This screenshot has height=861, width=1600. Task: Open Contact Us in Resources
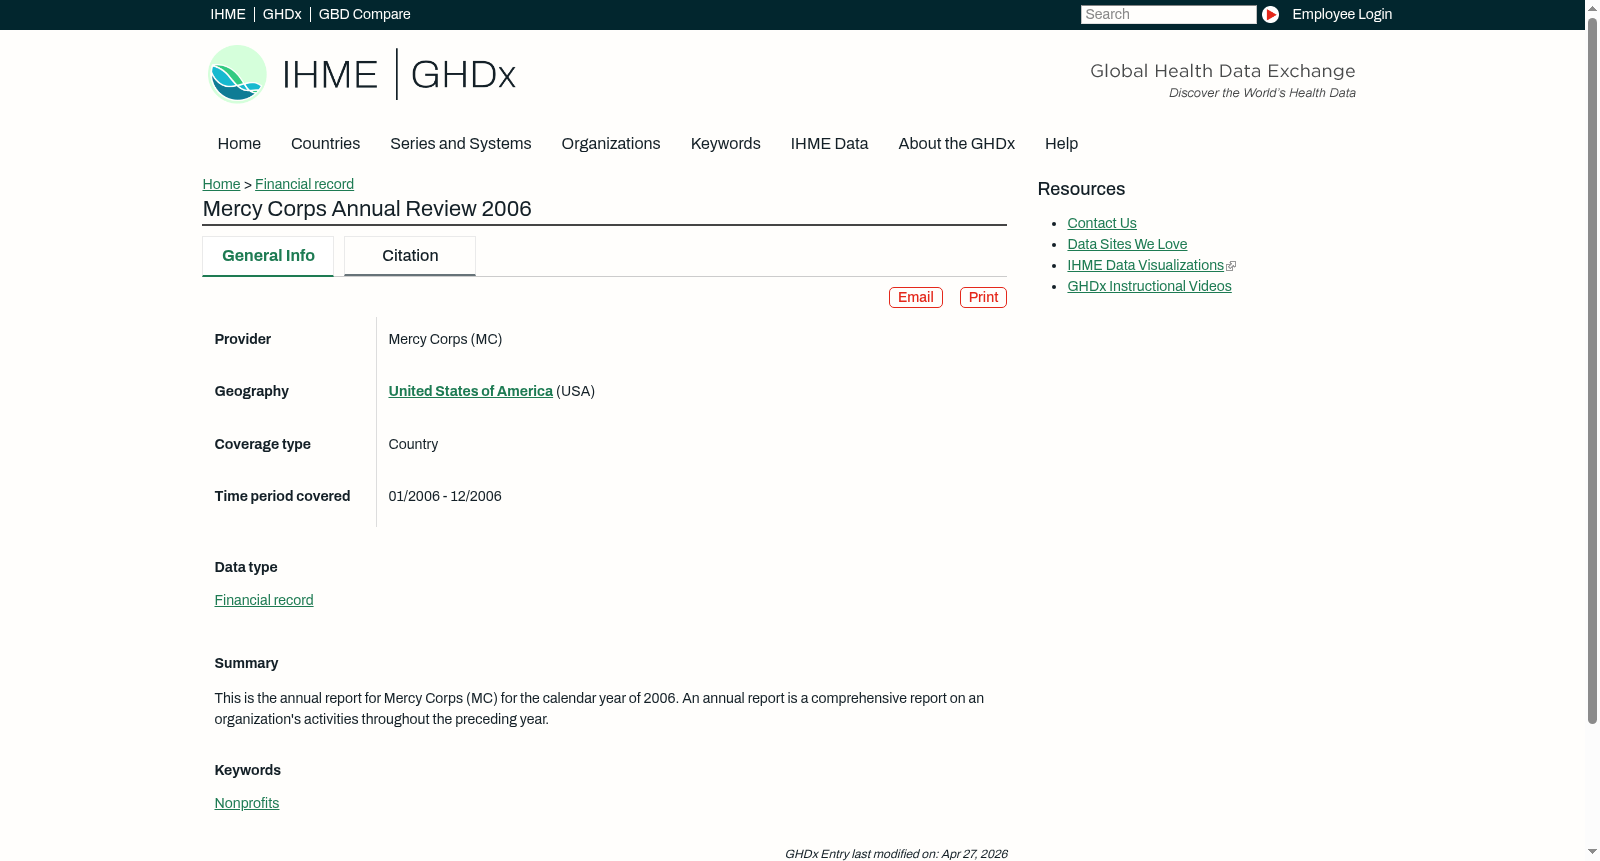tap(1102, 223)
